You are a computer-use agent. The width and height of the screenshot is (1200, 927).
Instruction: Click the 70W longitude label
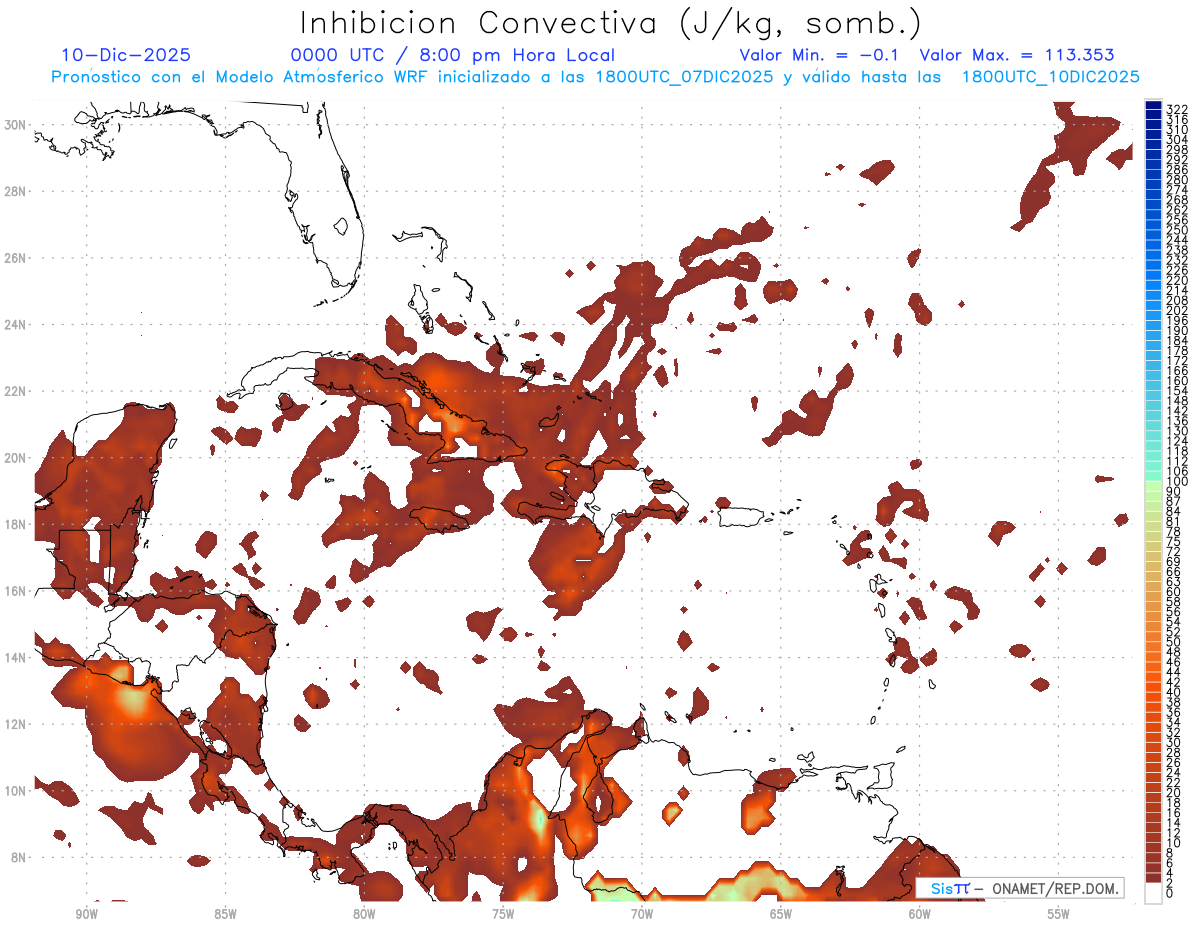pyautogui.click(x=642, y=914)
